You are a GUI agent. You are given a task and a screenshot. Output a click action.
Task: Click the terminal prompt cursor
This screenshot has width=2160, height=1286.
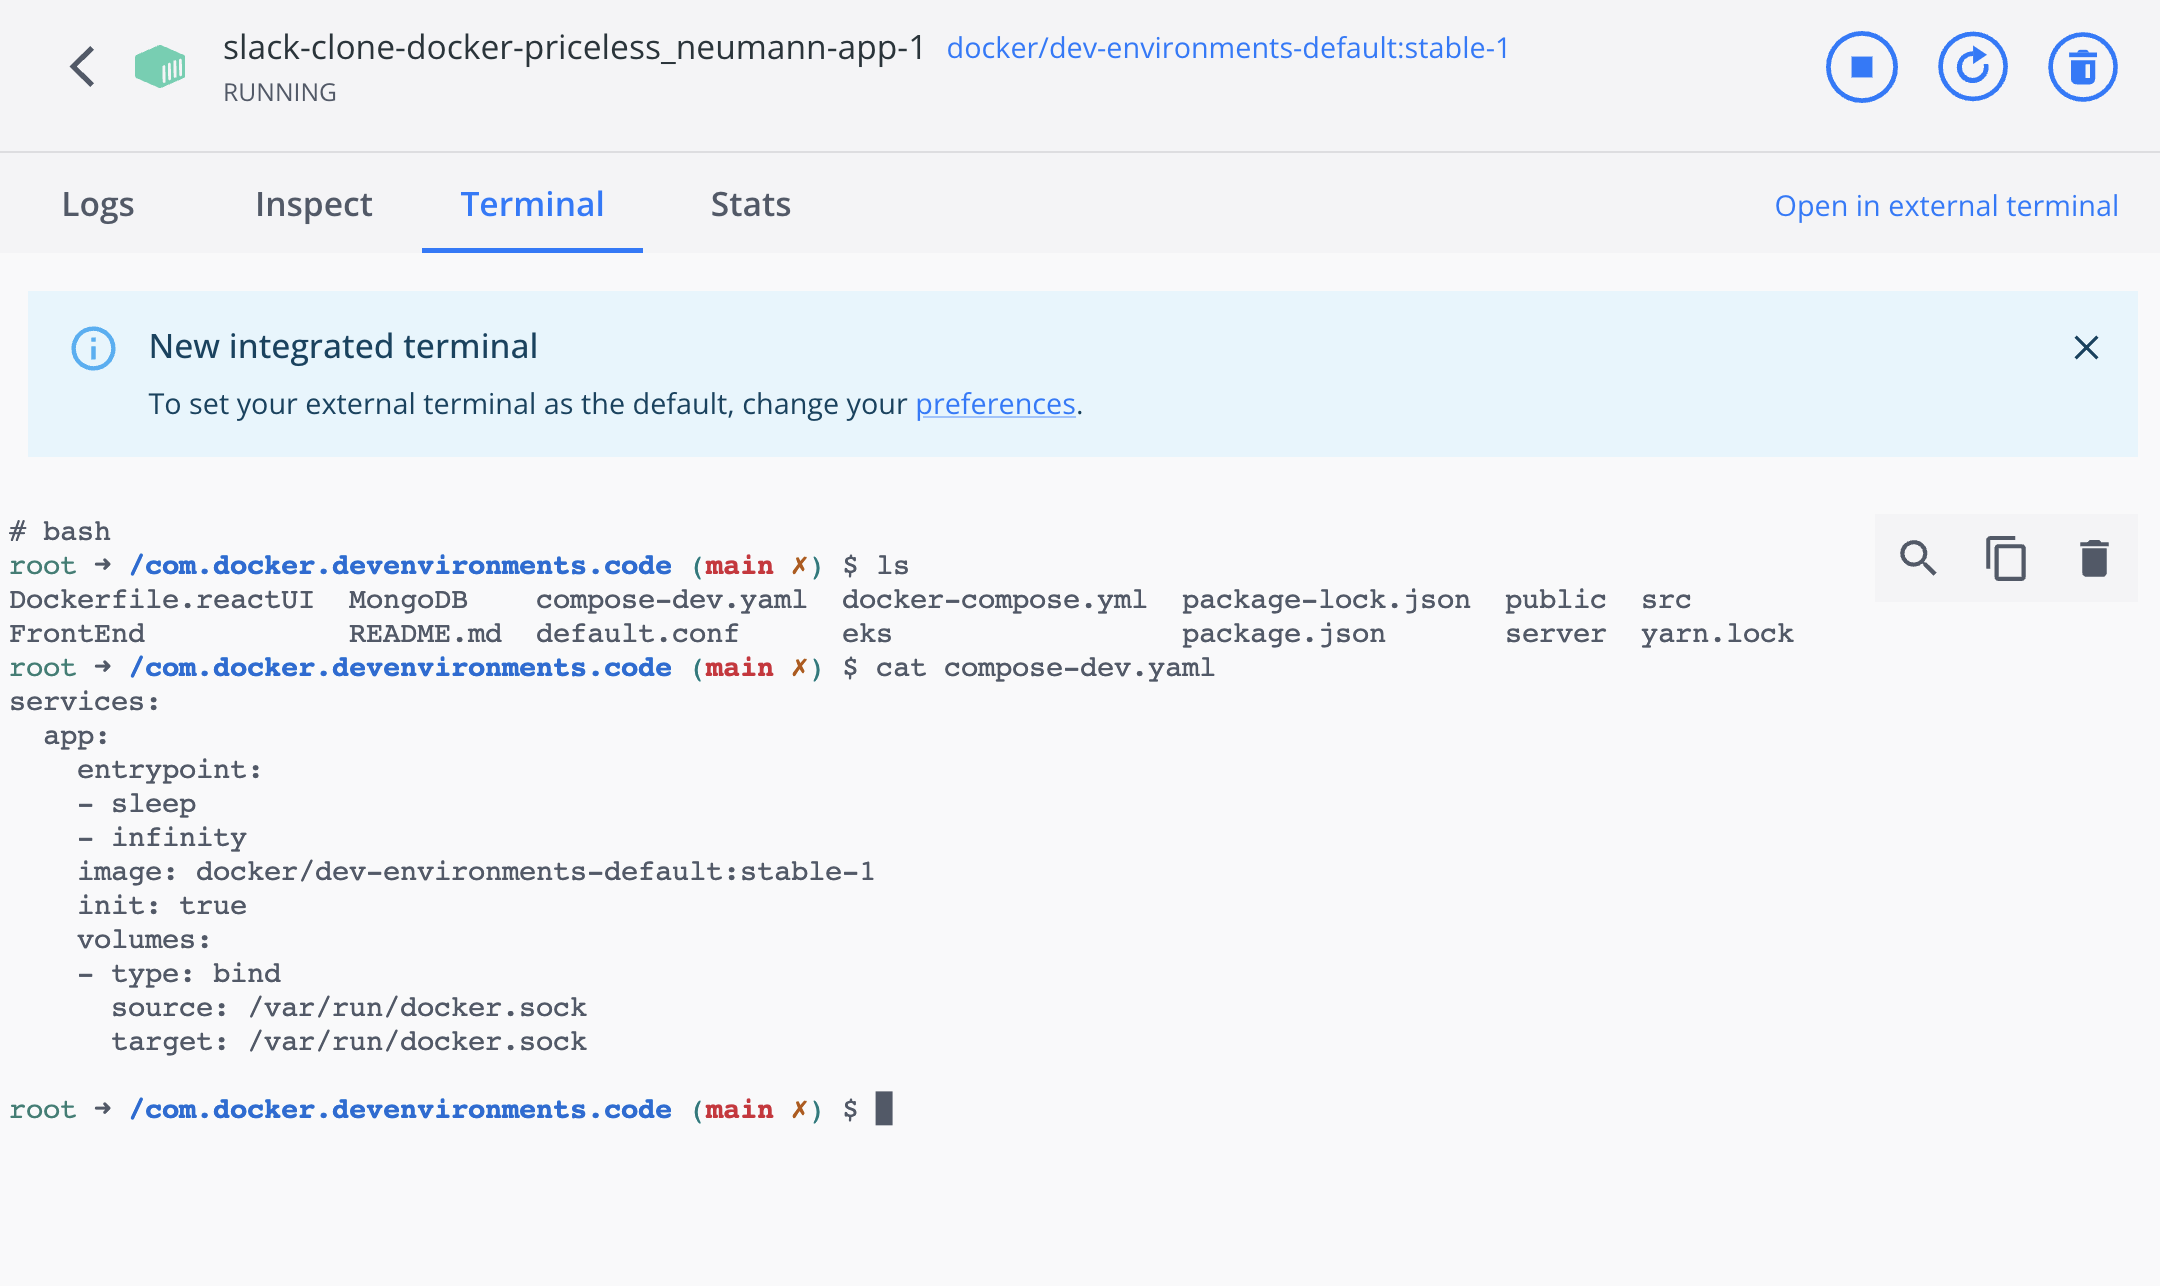(884, 1108)
